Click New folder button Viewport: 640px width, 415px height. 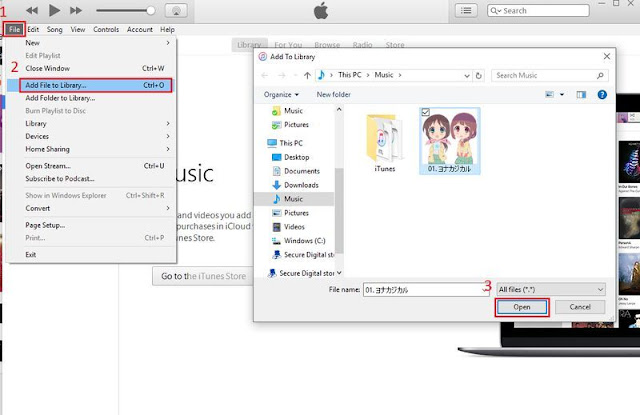click(333, 95)
